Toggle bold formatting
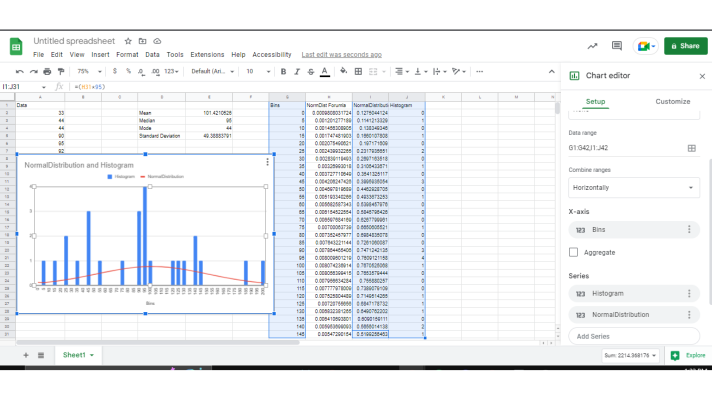The height and width of the screenshot is (400, 712). pyautogui.click(x=283, y=71)
